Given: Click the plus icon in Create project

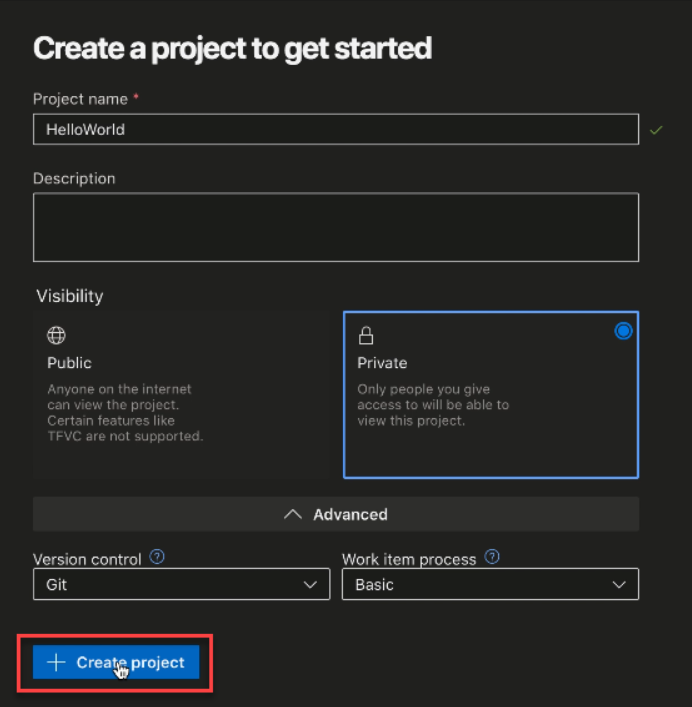Looking at the screenshot, I should tap(57, 662).
